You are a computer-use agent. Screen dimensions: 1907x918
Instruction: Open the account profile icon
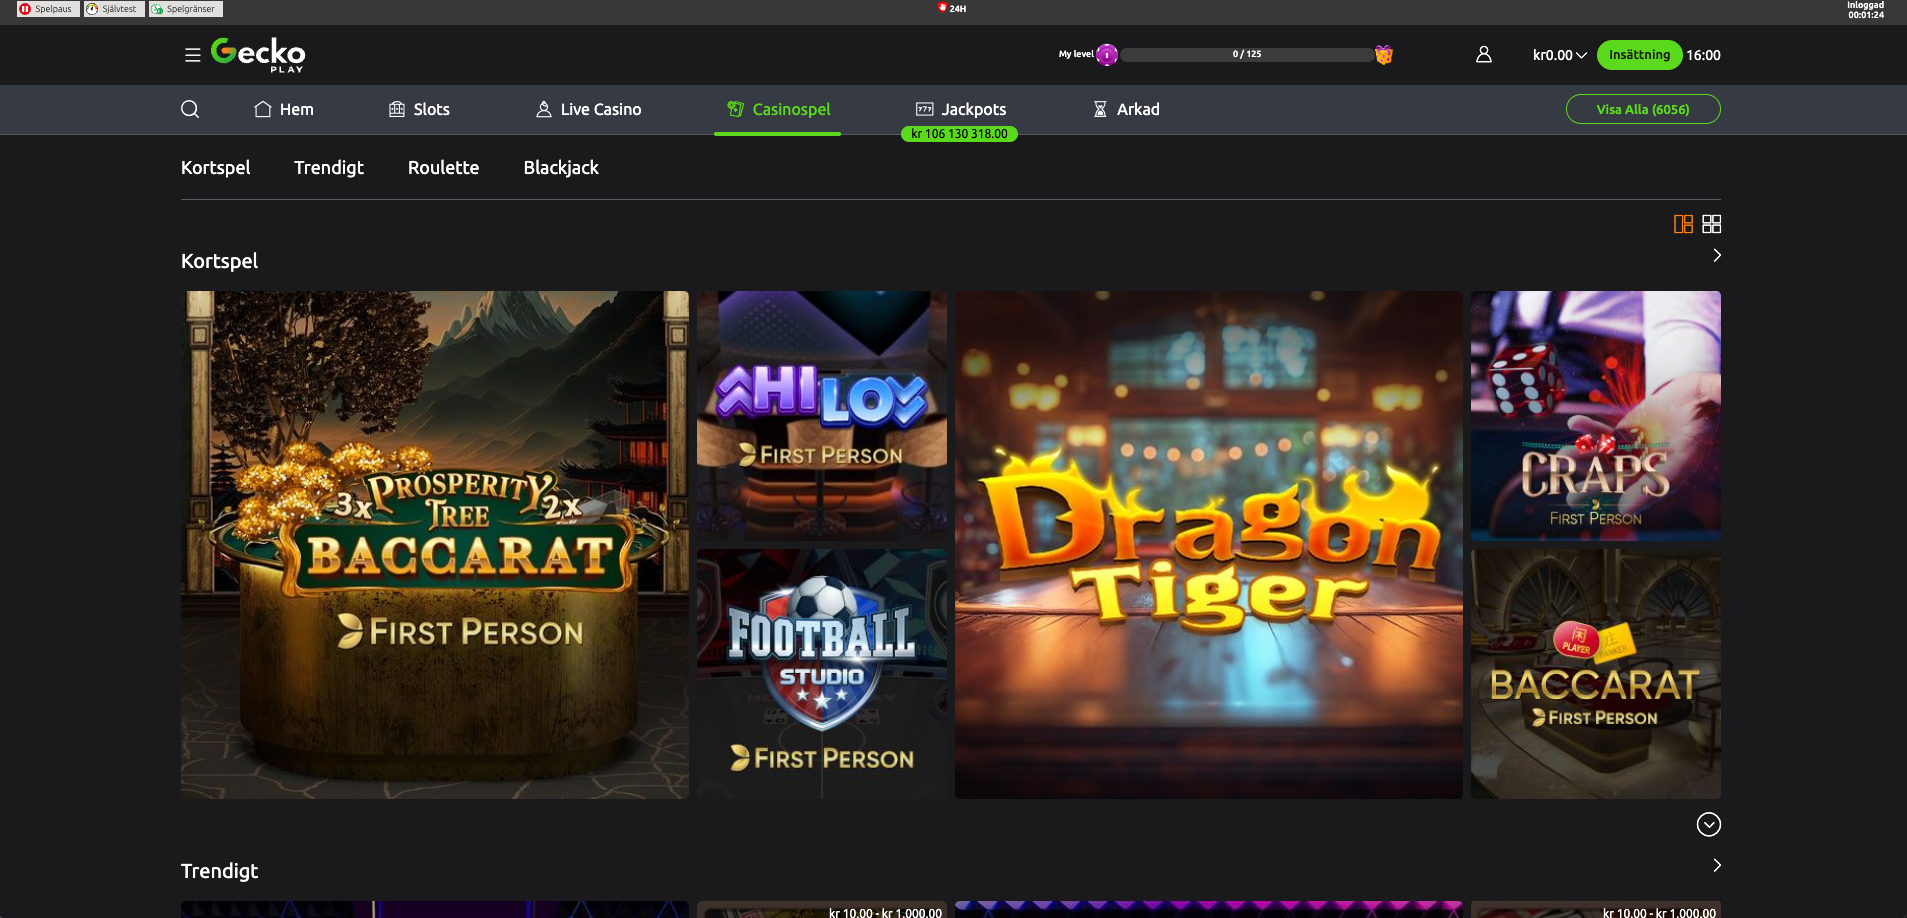coord(1484,55)
